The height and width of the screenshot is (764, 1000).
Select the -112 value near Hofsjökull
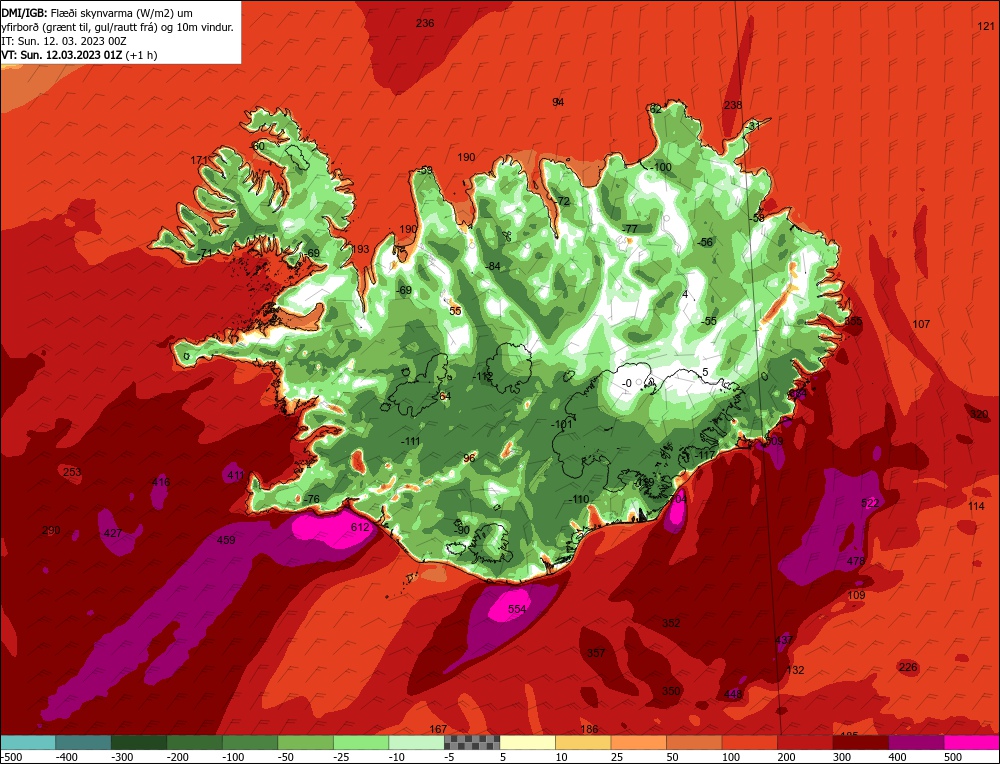[483, 377]
